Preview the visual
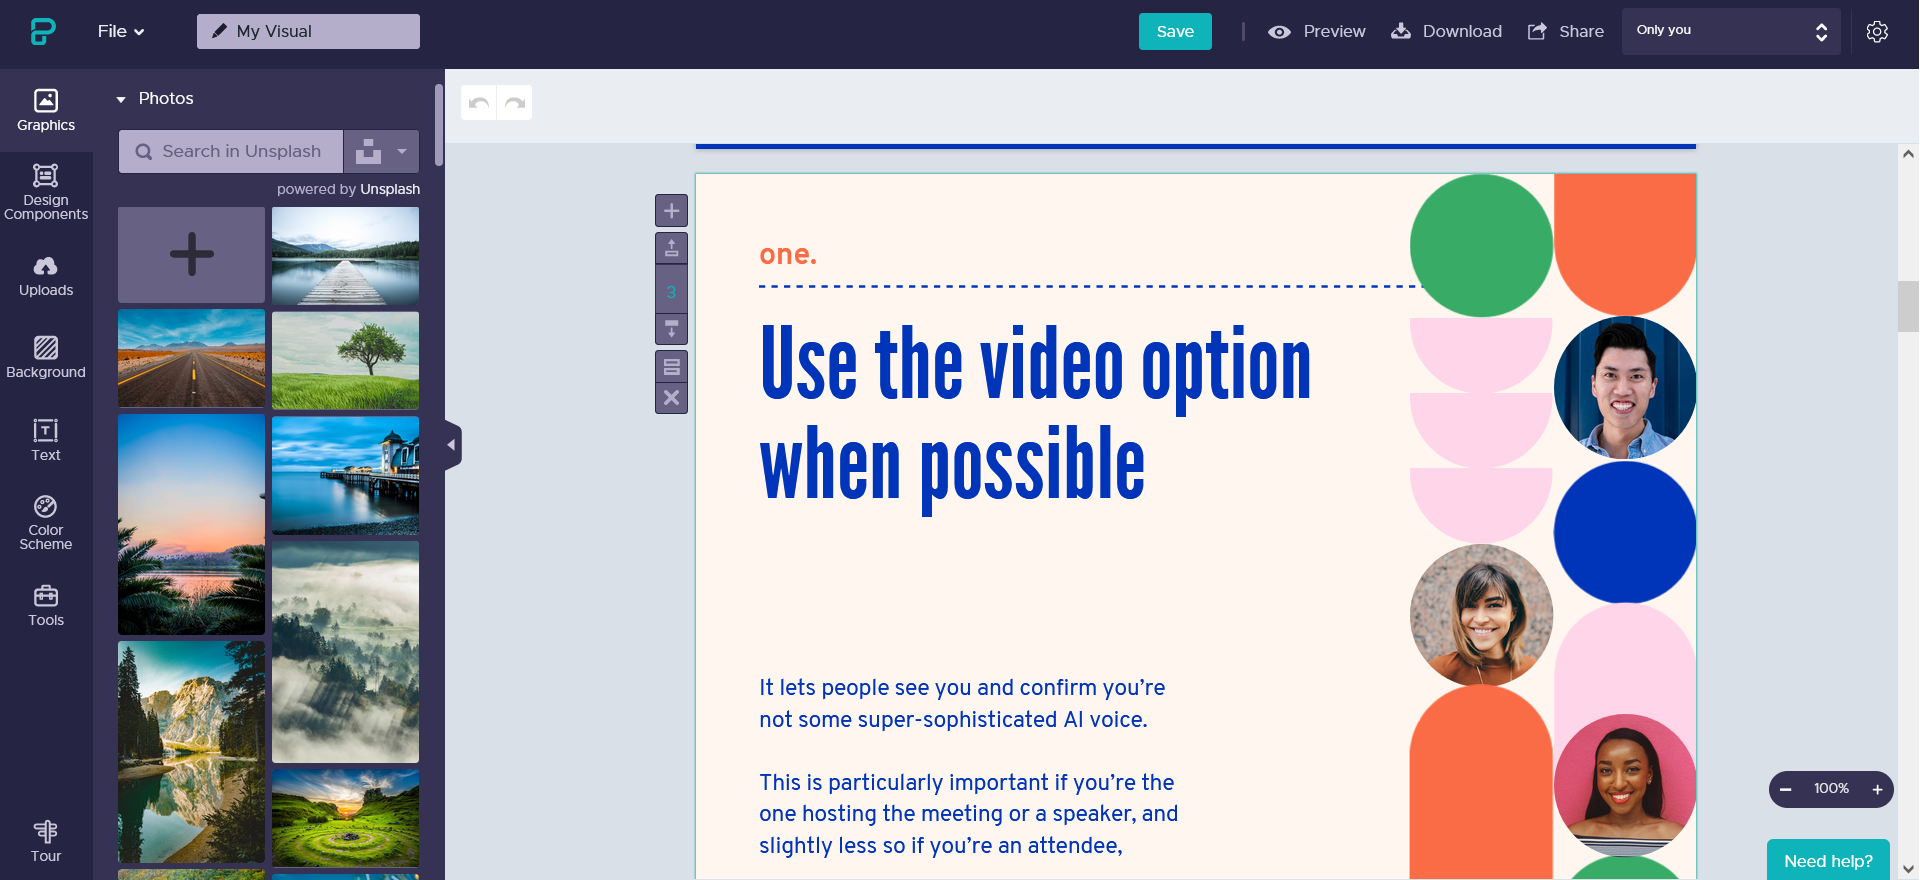The image size is (1920, 880). point(1316,32)
